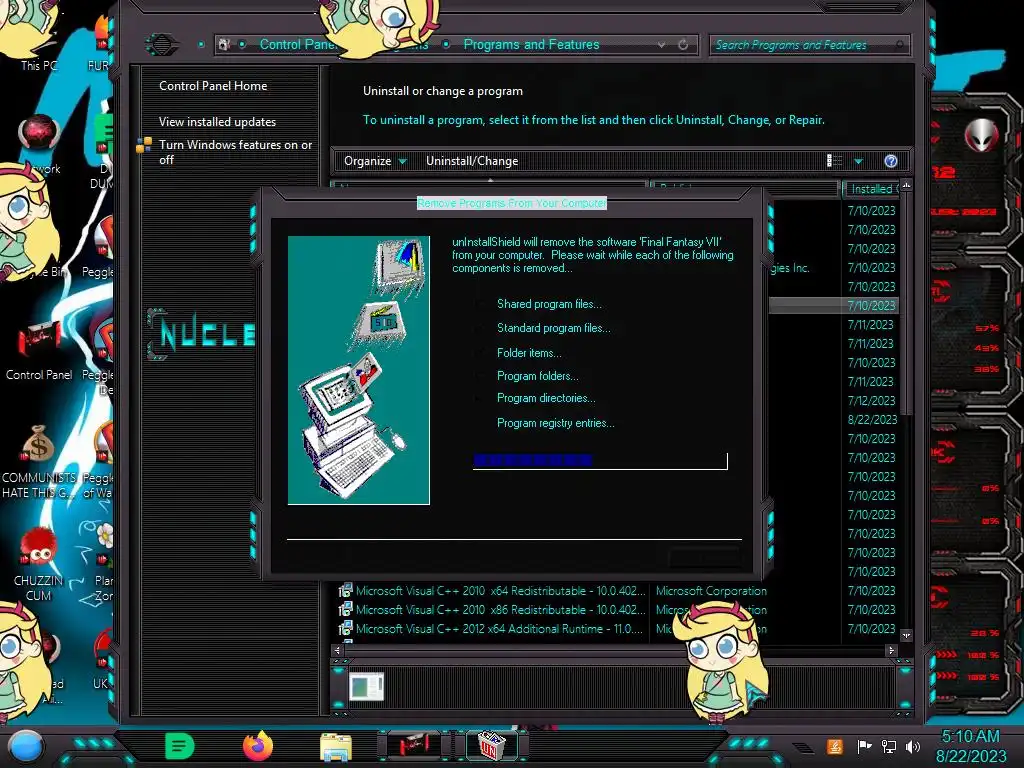Click the volume speaker tray icon
The height and width of the screenshot is (768, 1024).
pyautogui.click(x=912, y=746)
